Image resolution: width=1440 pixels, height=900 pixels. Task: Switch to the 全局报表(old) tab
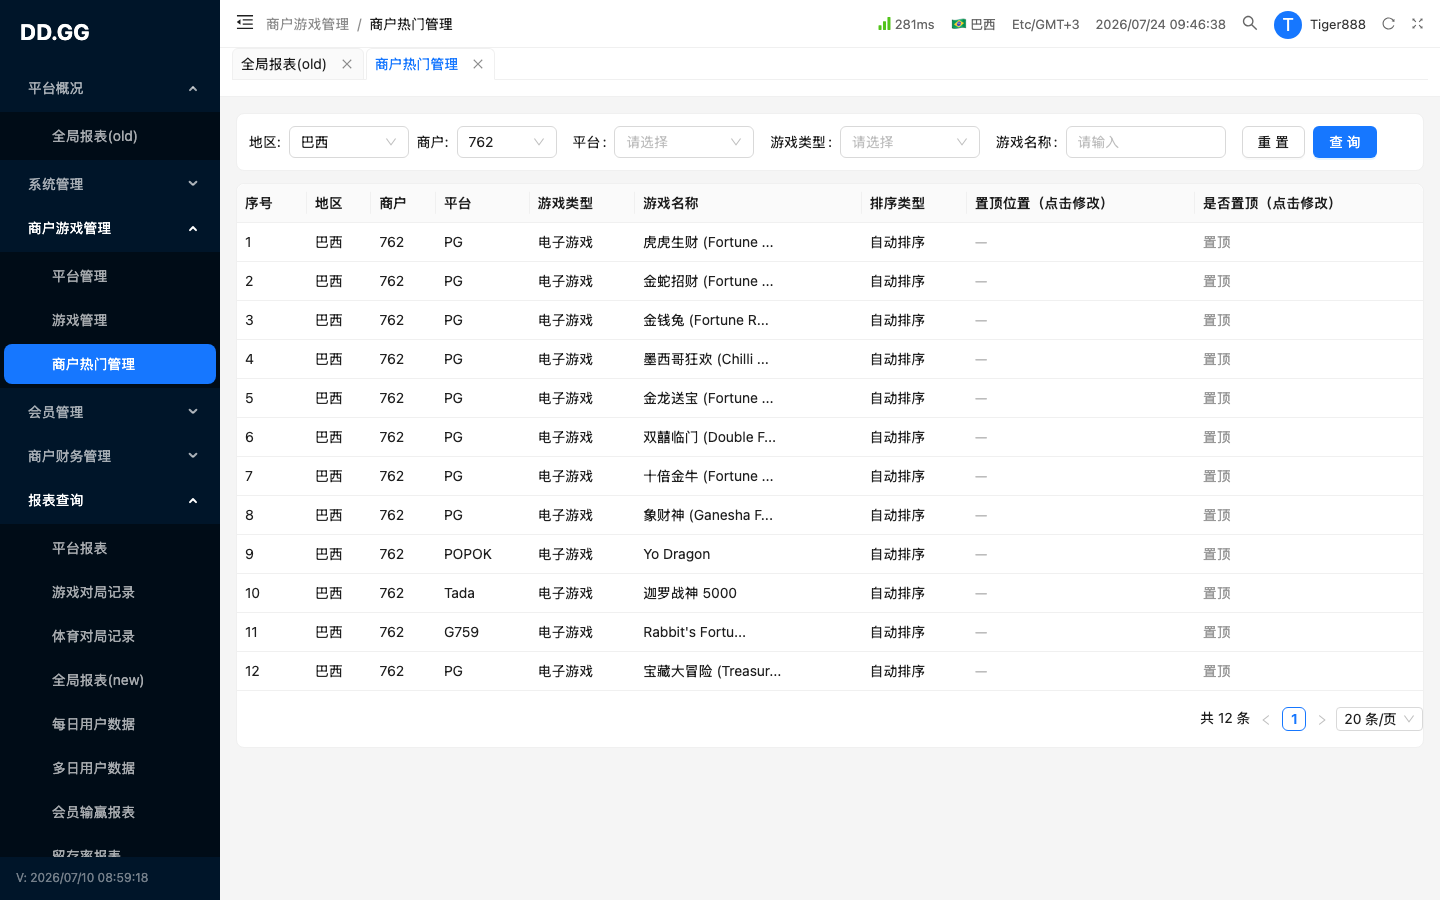(x=284, y=64)
